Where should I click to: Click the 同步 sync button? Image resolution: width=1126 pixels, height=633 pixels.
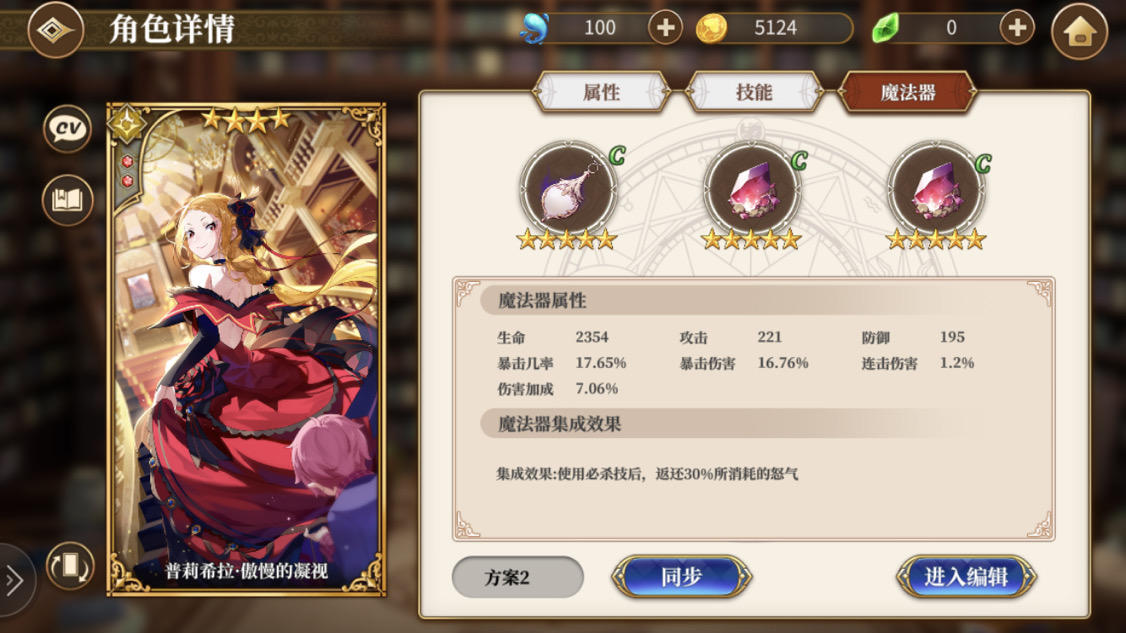coord(681,576)
